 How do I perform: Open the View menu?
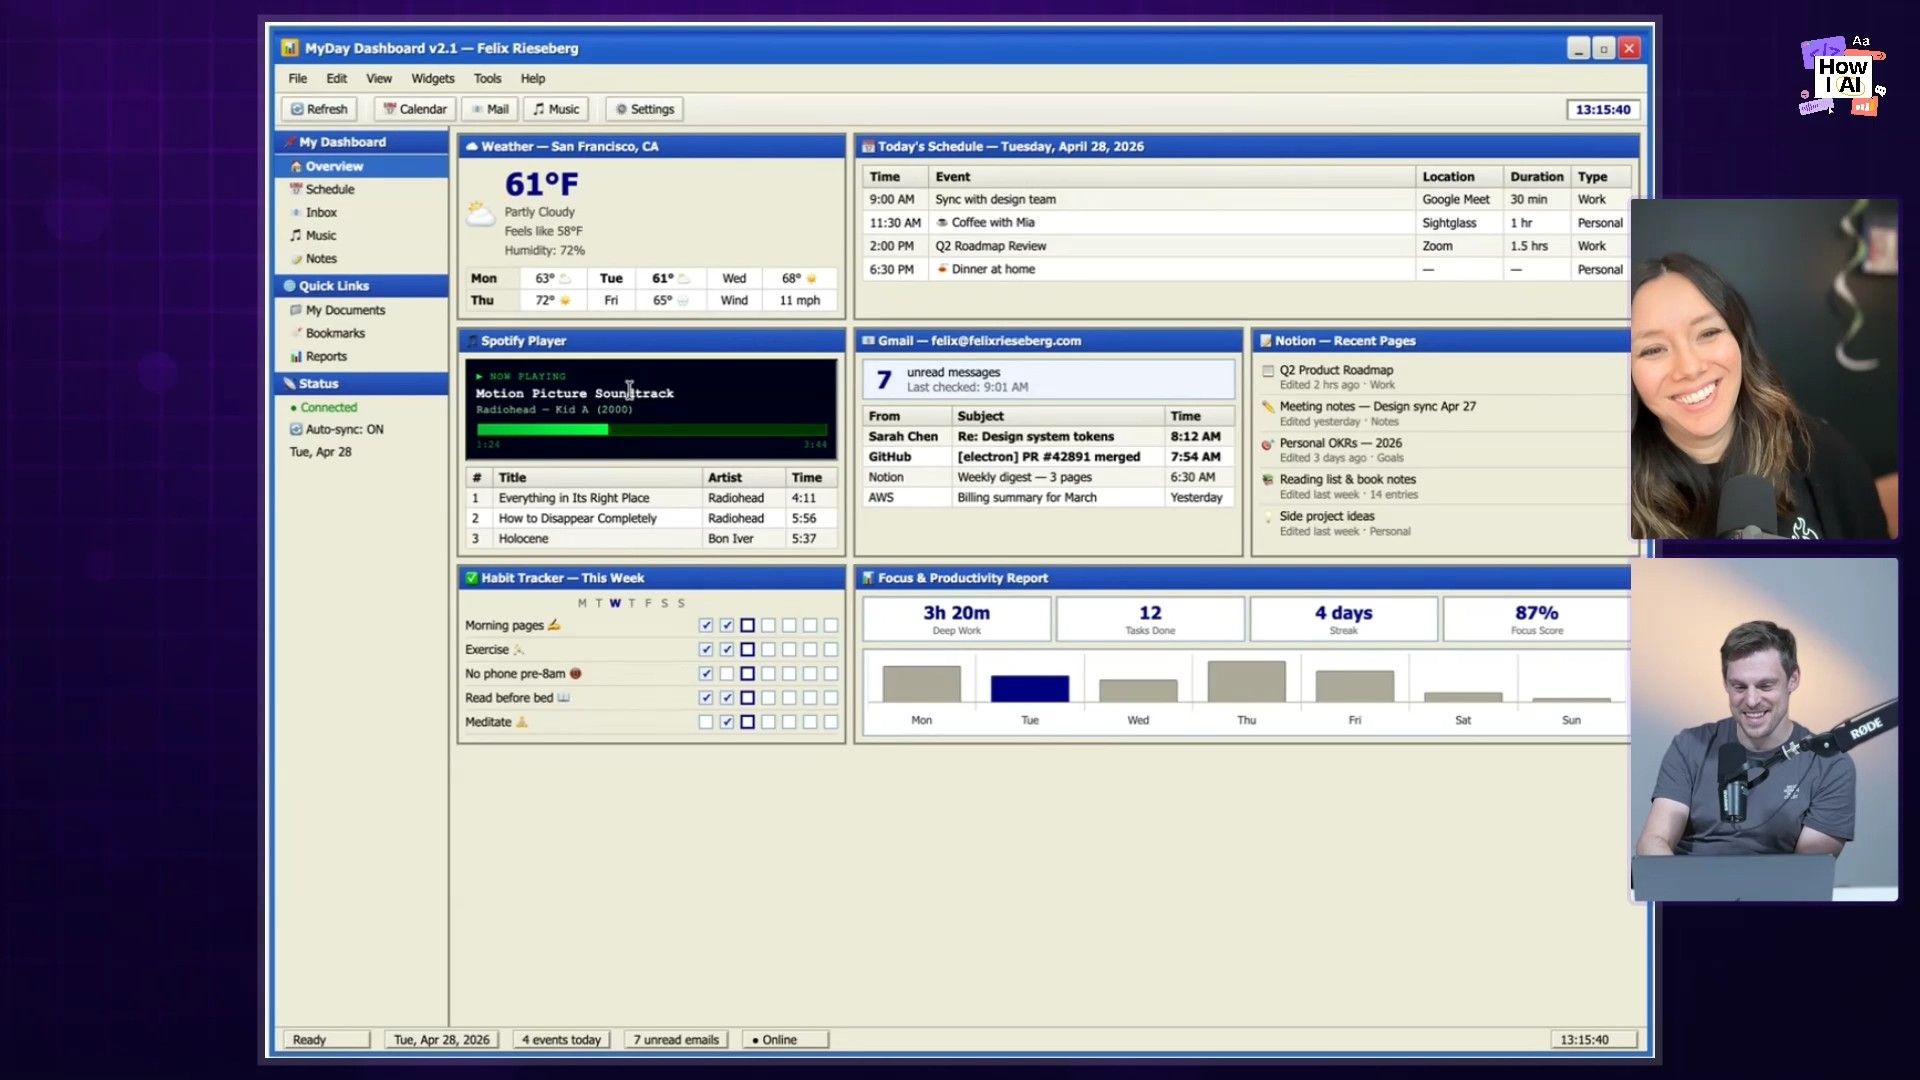[x=379, y=78]
